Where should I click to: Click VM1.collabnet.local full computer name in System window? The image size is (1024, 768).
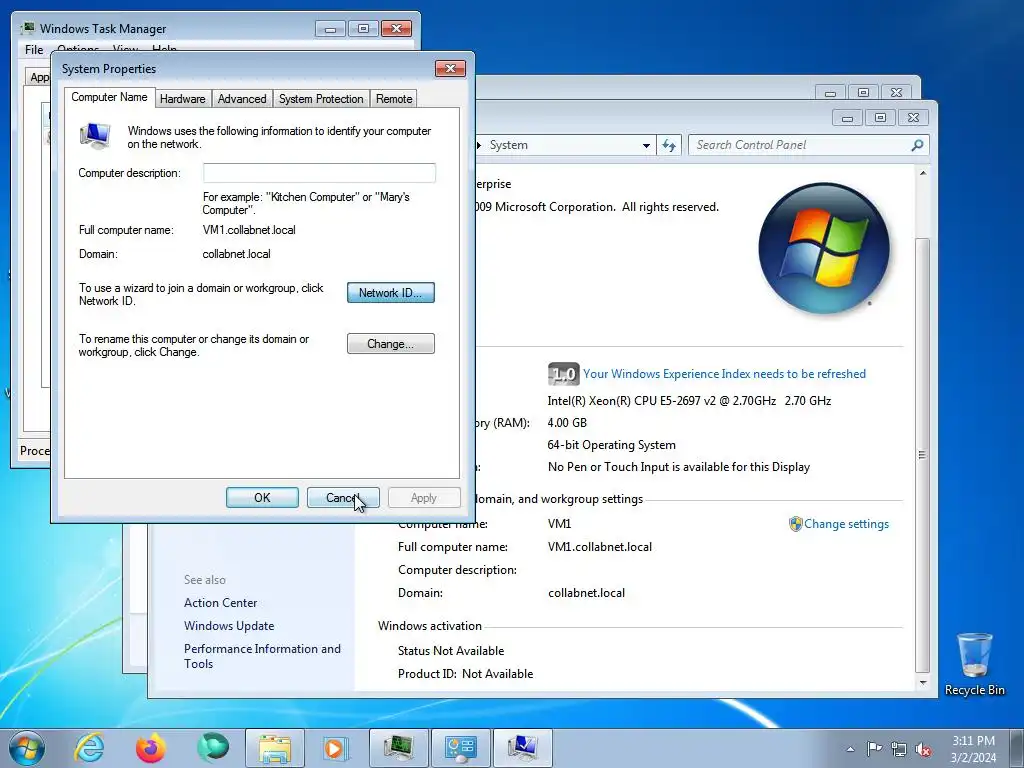(600, 547)
